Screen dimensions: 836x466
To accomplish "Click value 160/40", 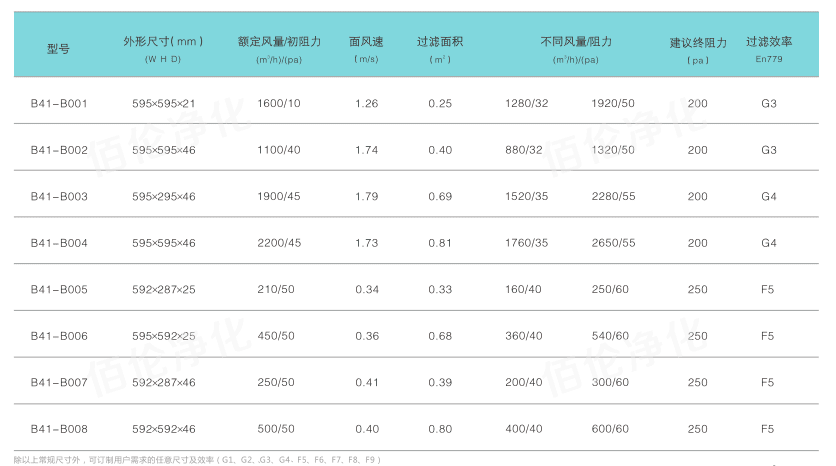I will (523, 289).
